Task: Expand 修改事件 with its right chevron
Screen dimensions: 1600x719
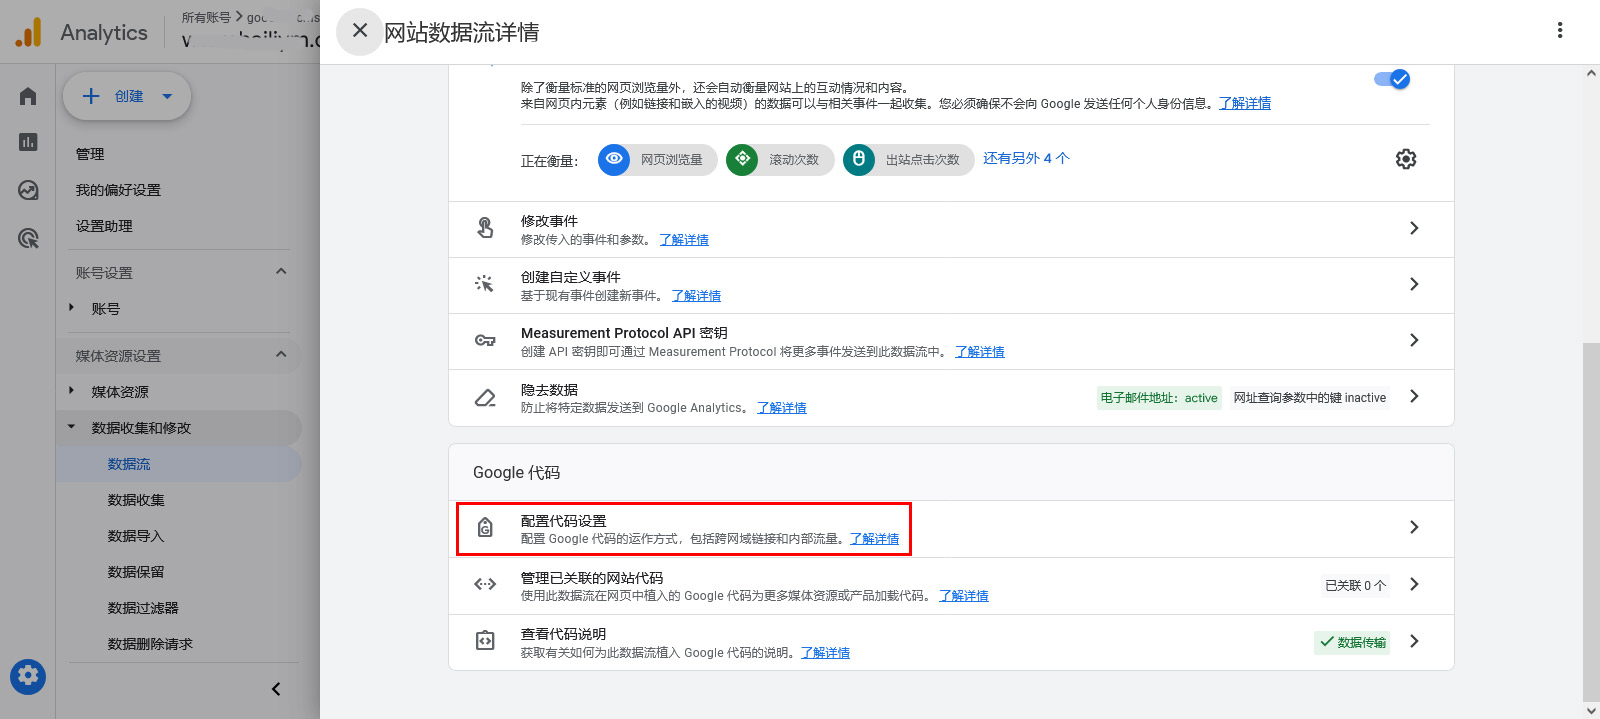Action: 1414,228
